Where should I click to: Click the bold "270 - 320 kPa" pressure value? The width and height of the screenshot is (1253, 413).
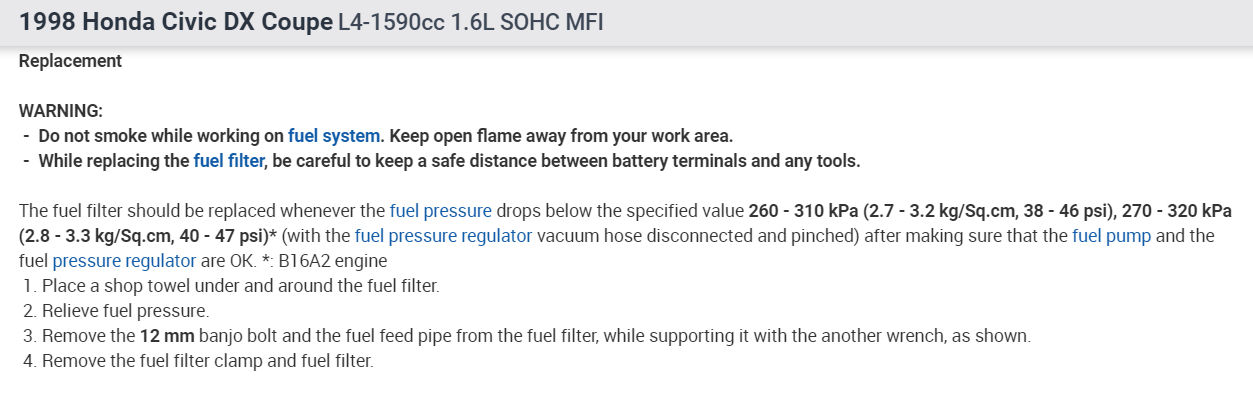[x=1176, y=211]
